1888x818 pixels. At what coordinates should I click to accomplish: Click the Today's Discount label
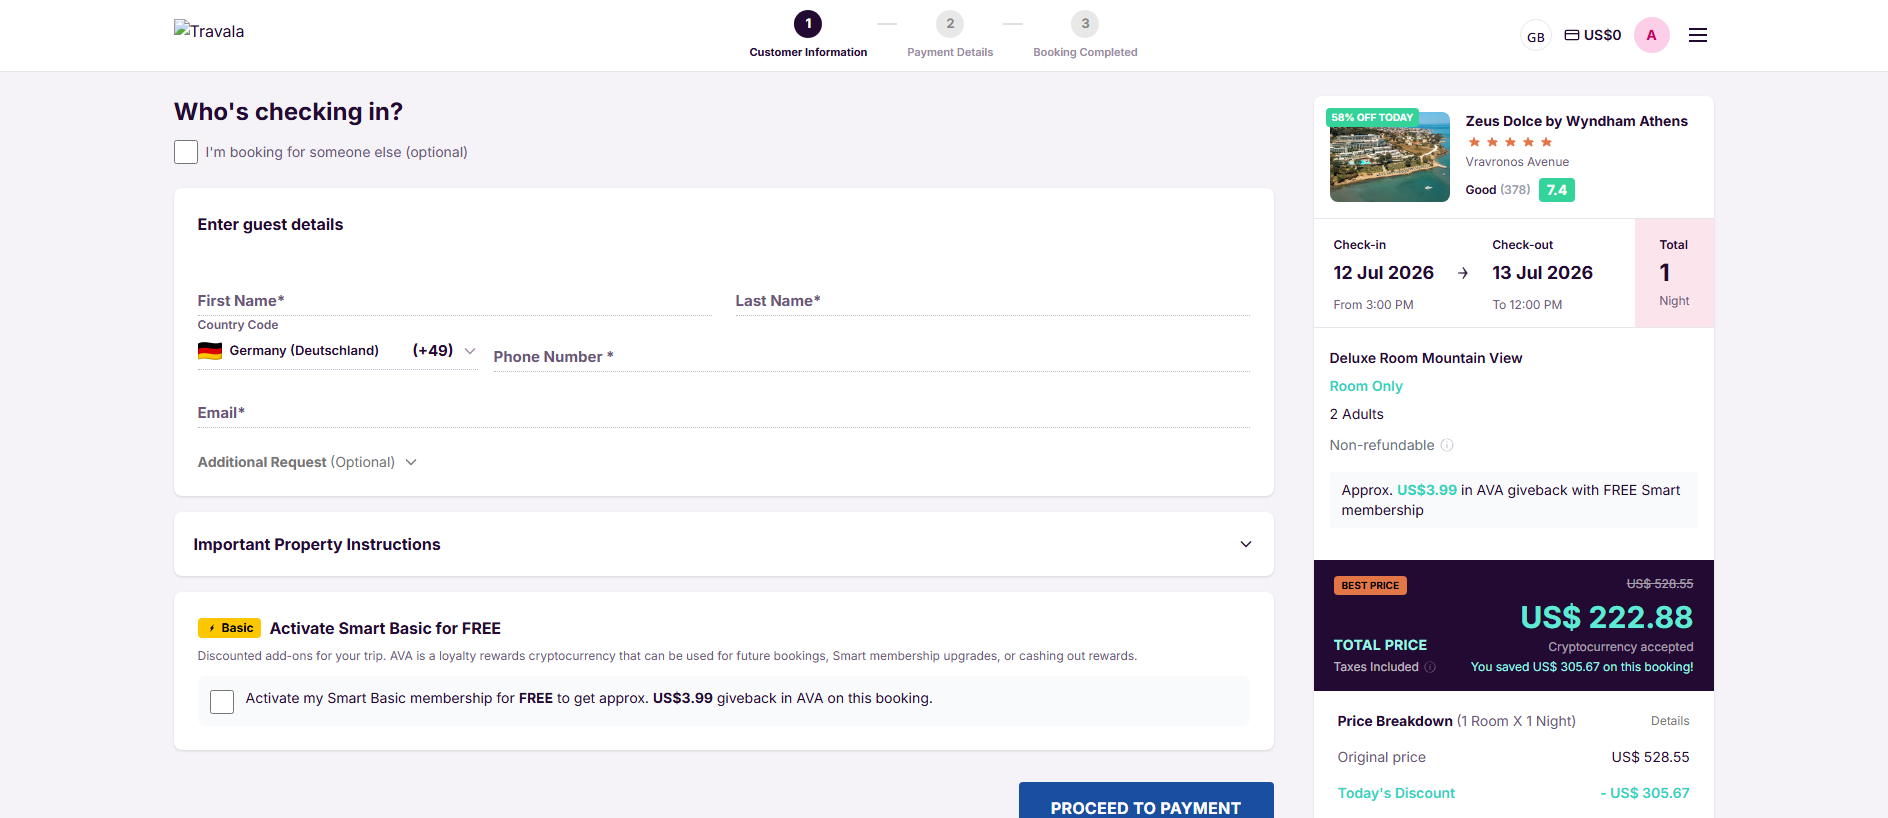point(1396,793)
